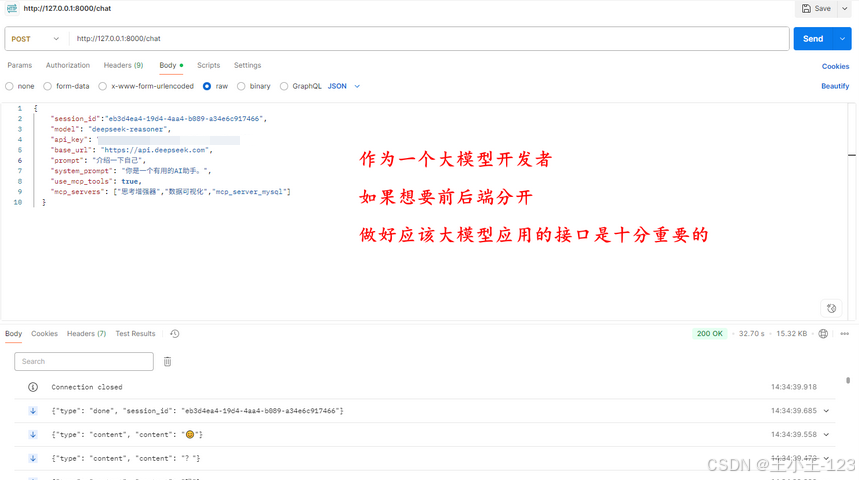The image size is (859, 480).
Task: Click the Connection closed message text
Action: click(87, 387)
